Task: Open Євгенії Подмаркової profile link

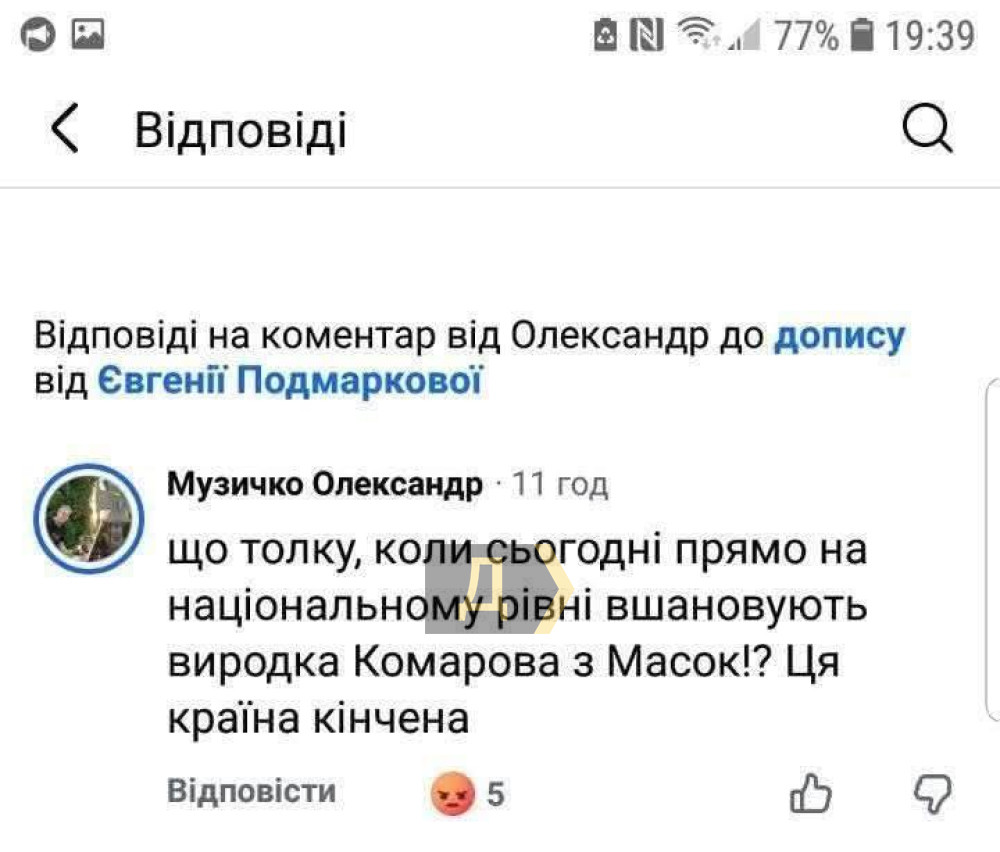Action: pos(291,381)
